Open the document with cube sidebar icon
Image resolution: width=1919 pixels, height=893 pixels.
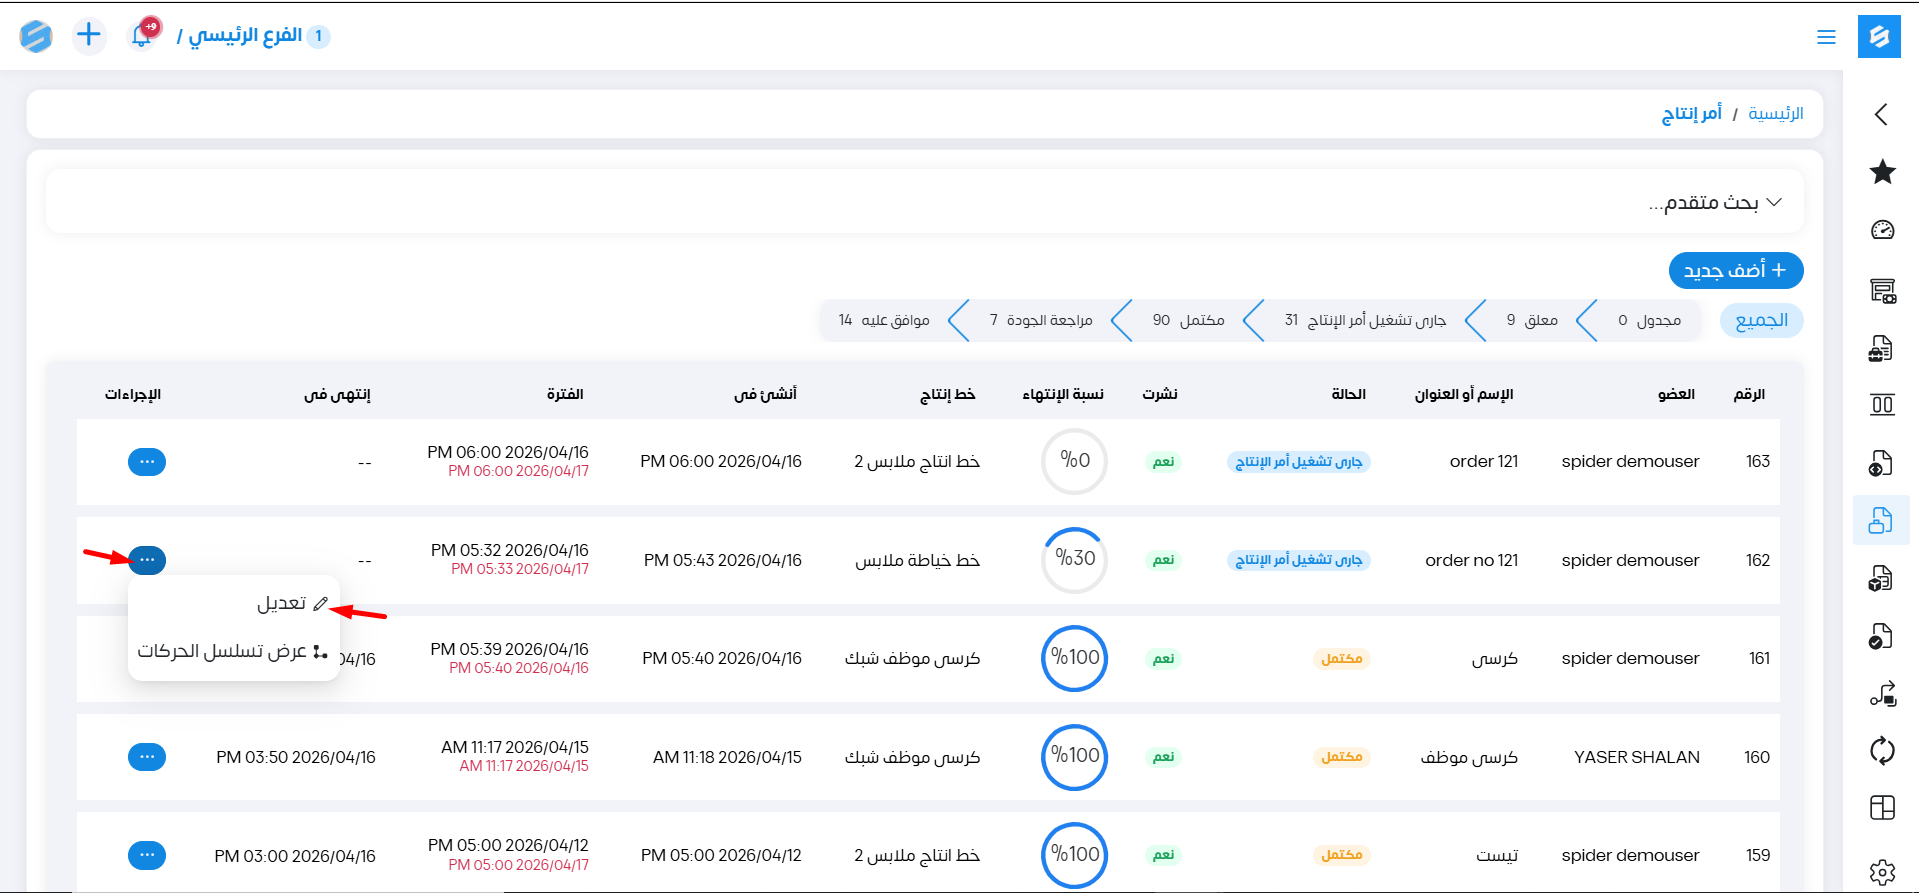point(1882,578)
